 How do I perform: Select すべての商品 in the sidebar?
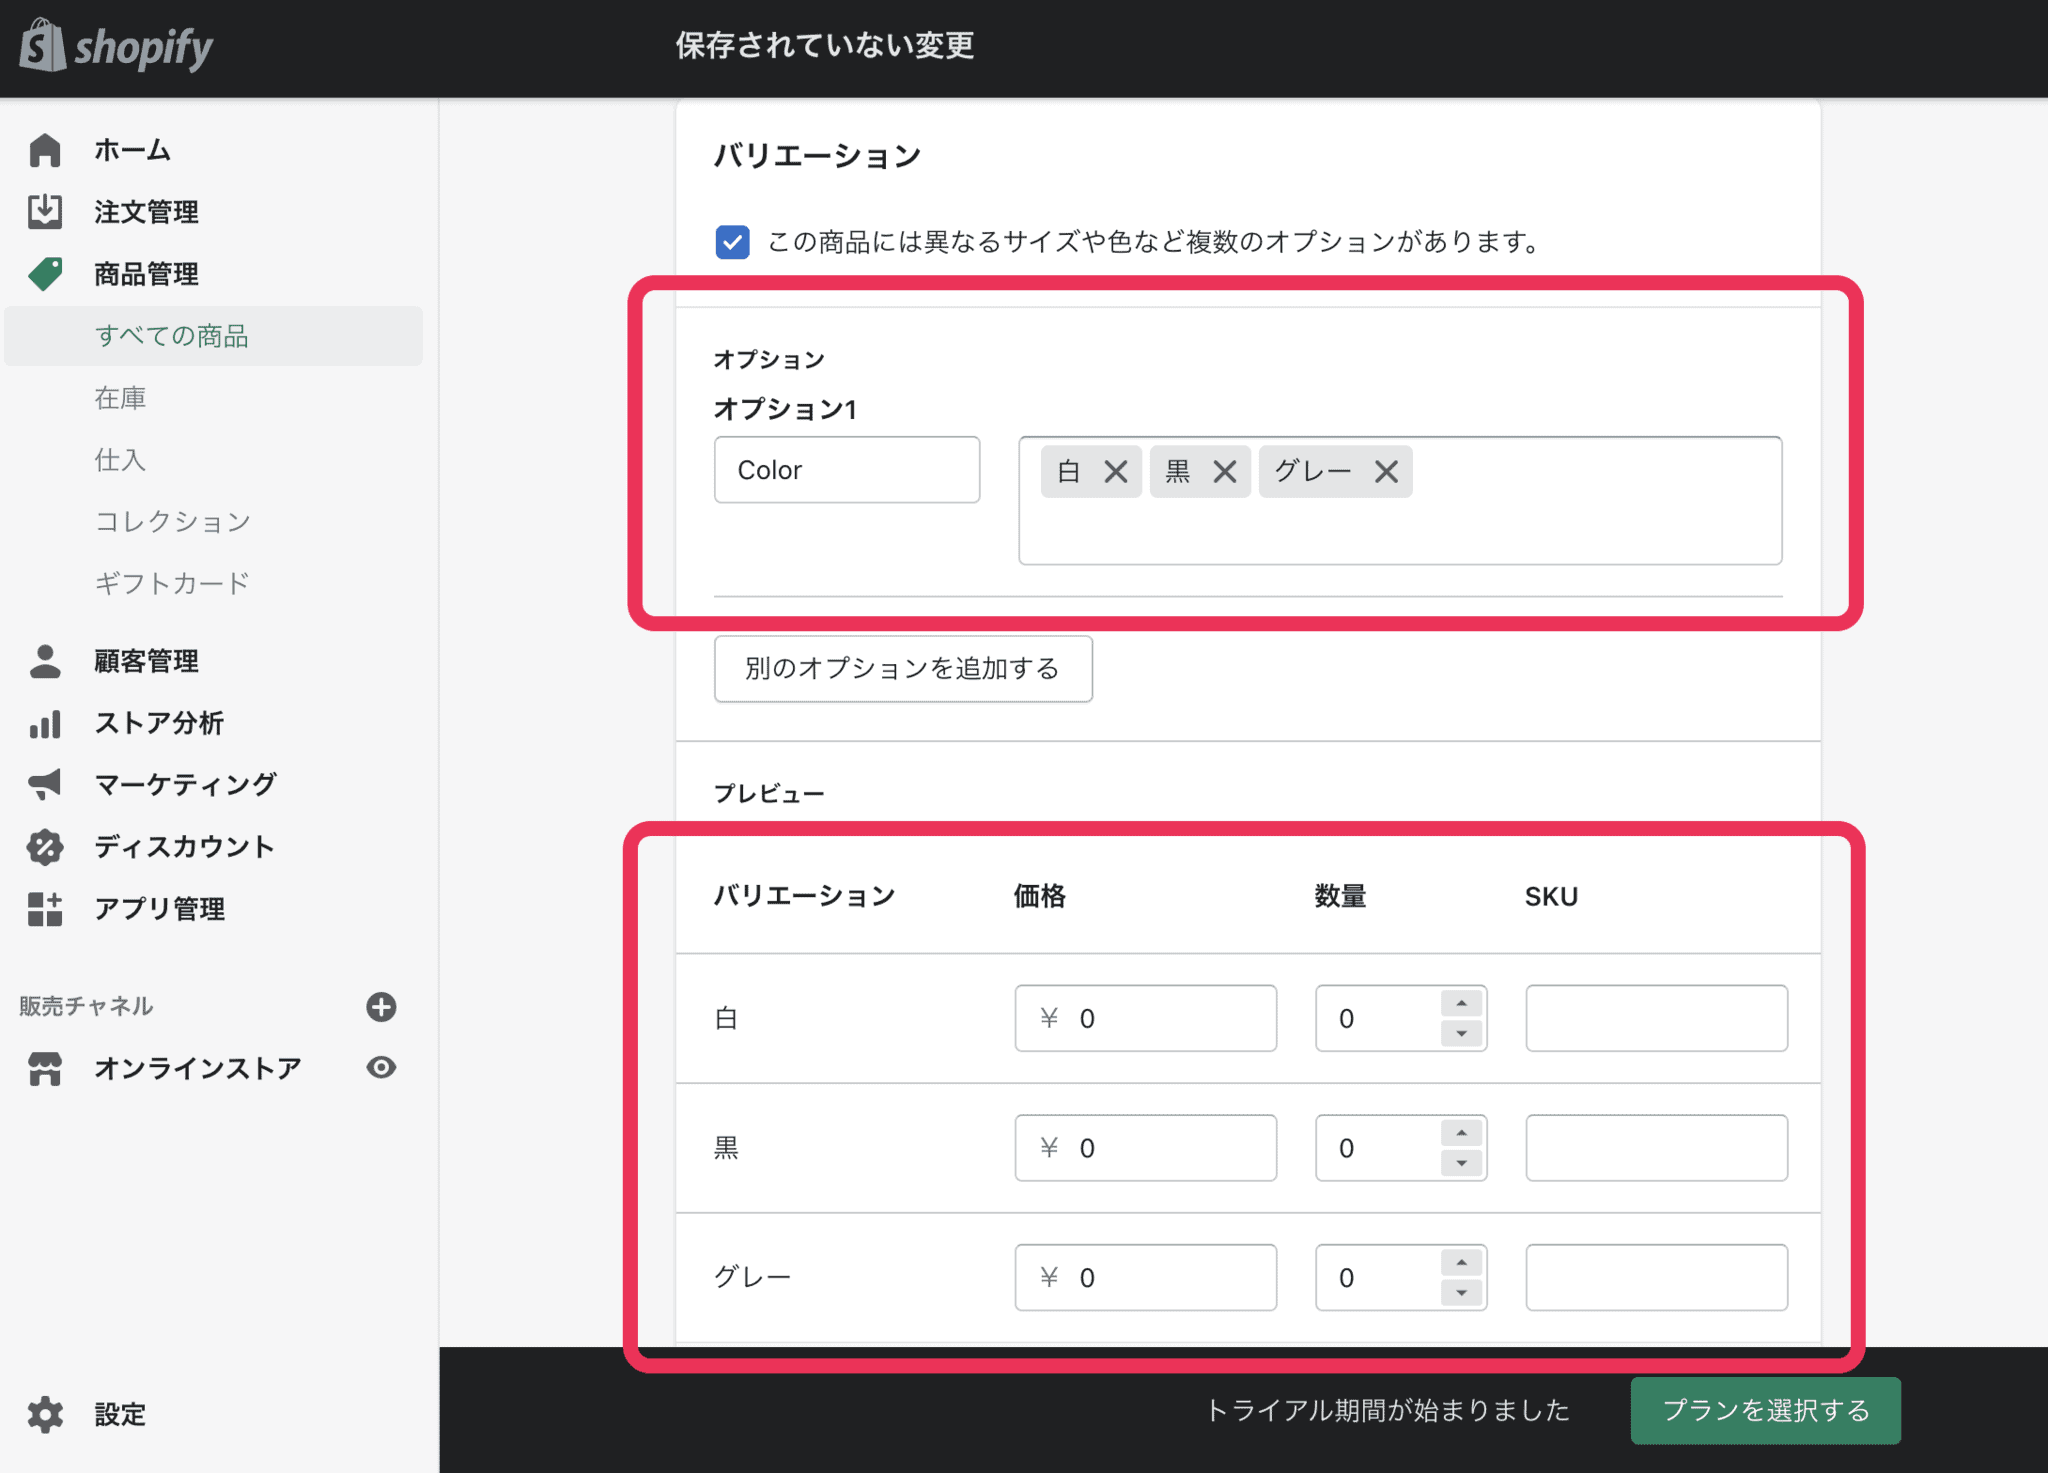click(x=172, y=336)
